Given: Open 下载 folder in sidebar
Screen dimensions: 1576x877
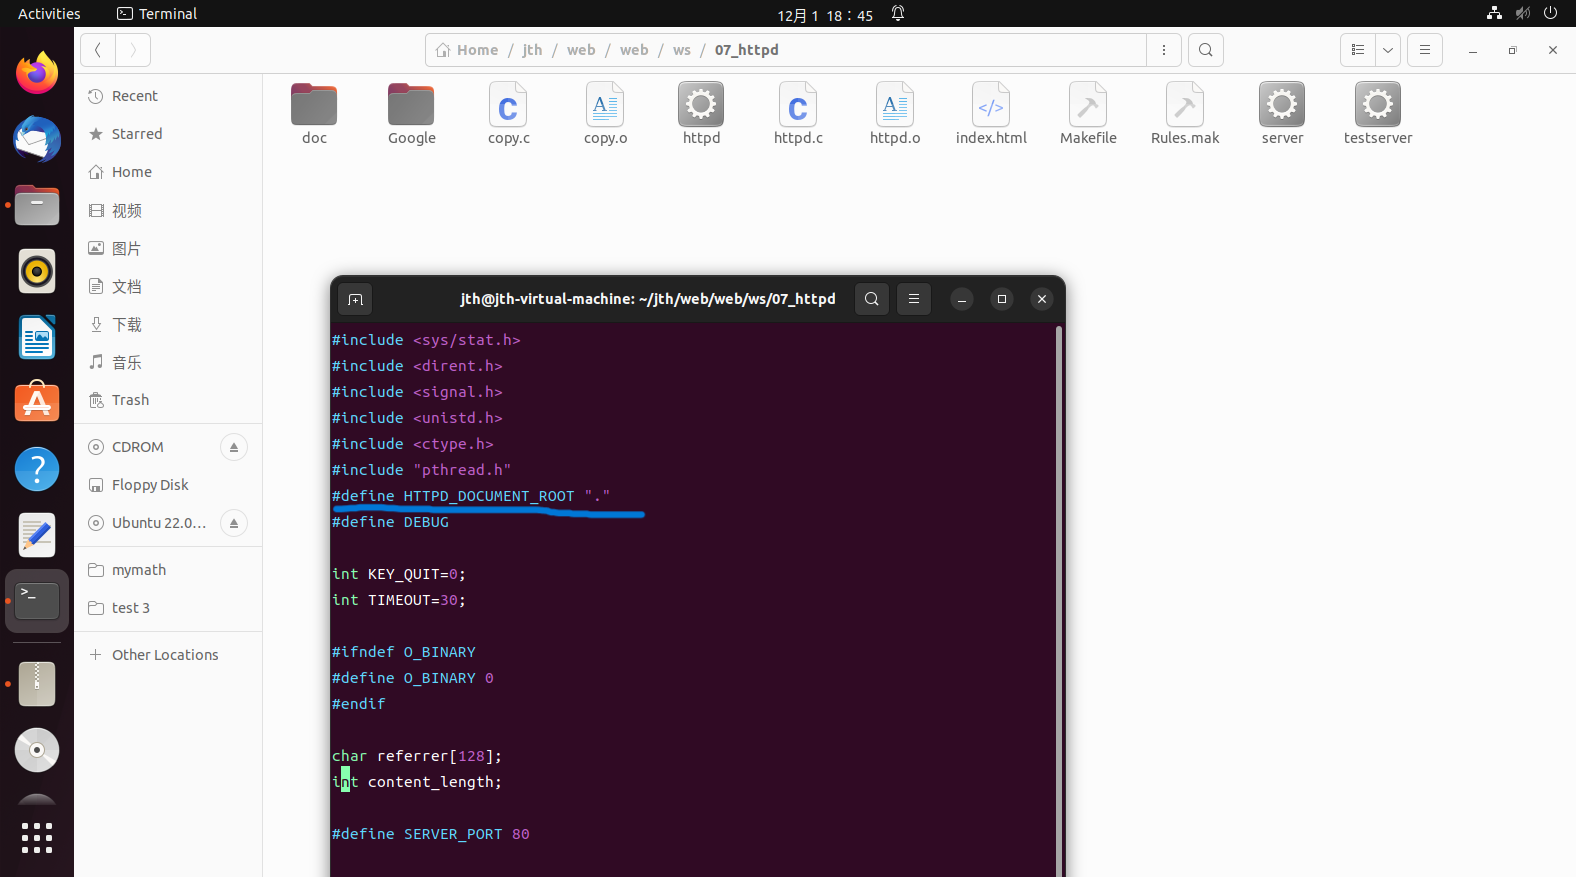Looking at the screenshot, I should click(x=168, y=324).
